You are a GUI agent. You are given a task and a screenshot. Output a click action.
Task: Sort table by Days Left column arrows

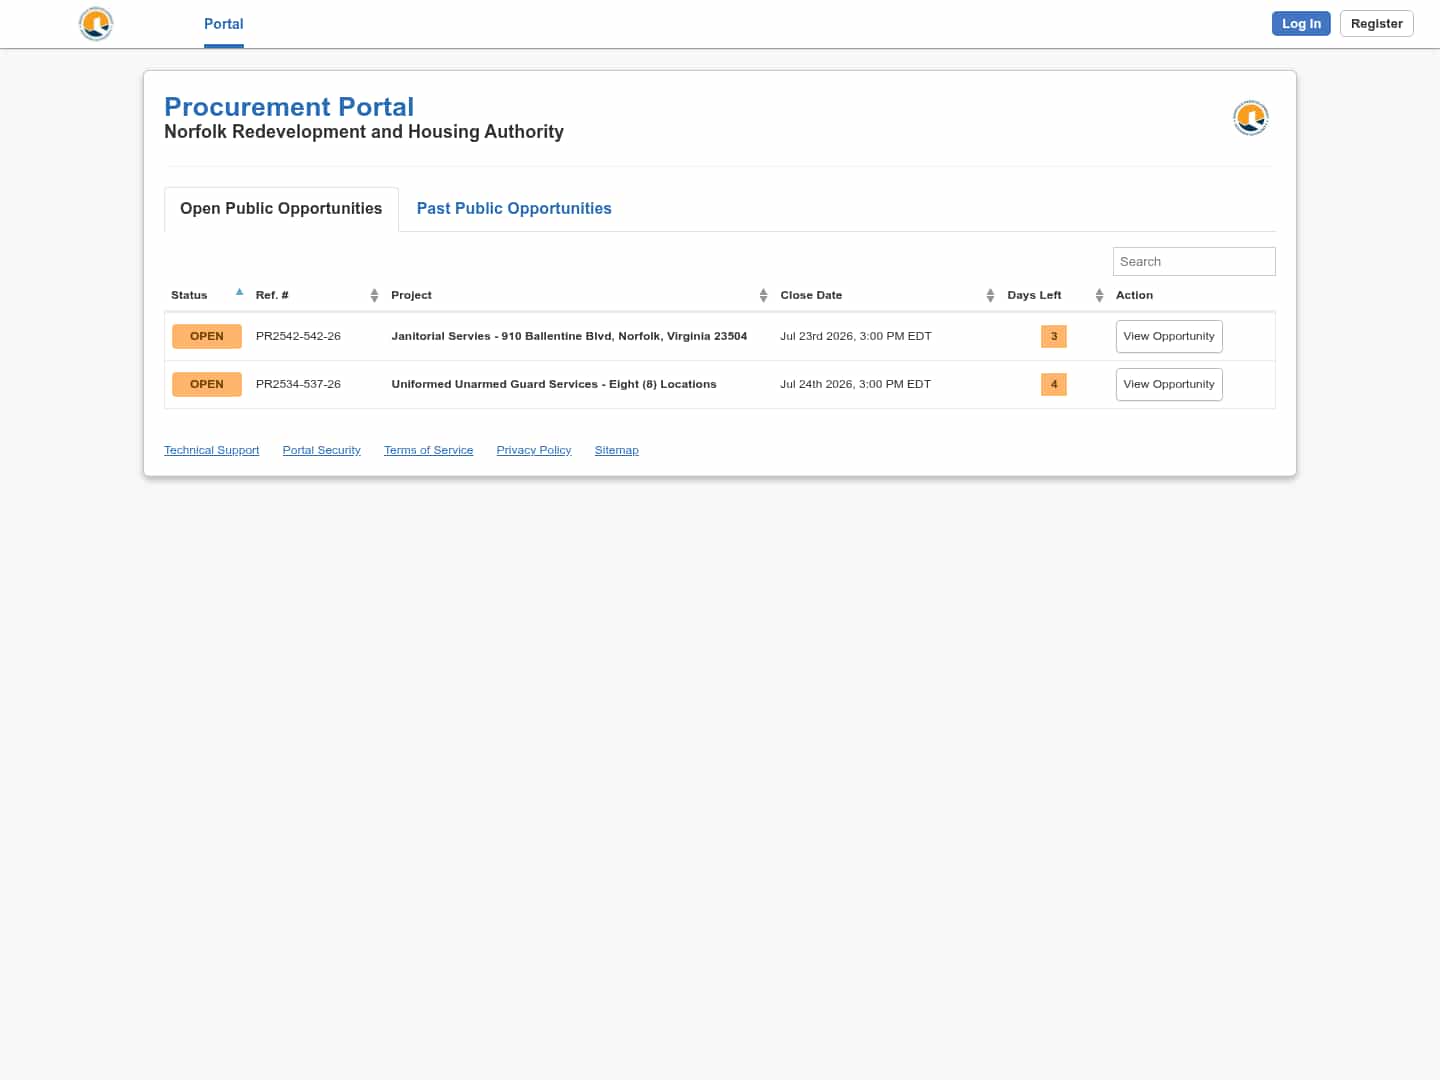1099,295
